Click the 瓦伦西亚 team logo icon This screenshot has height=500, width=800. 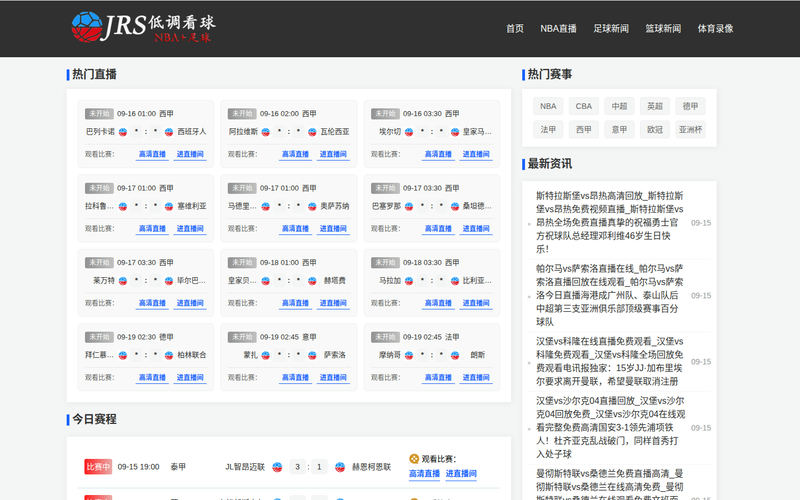pyautogui.click(x=312, y=132)
